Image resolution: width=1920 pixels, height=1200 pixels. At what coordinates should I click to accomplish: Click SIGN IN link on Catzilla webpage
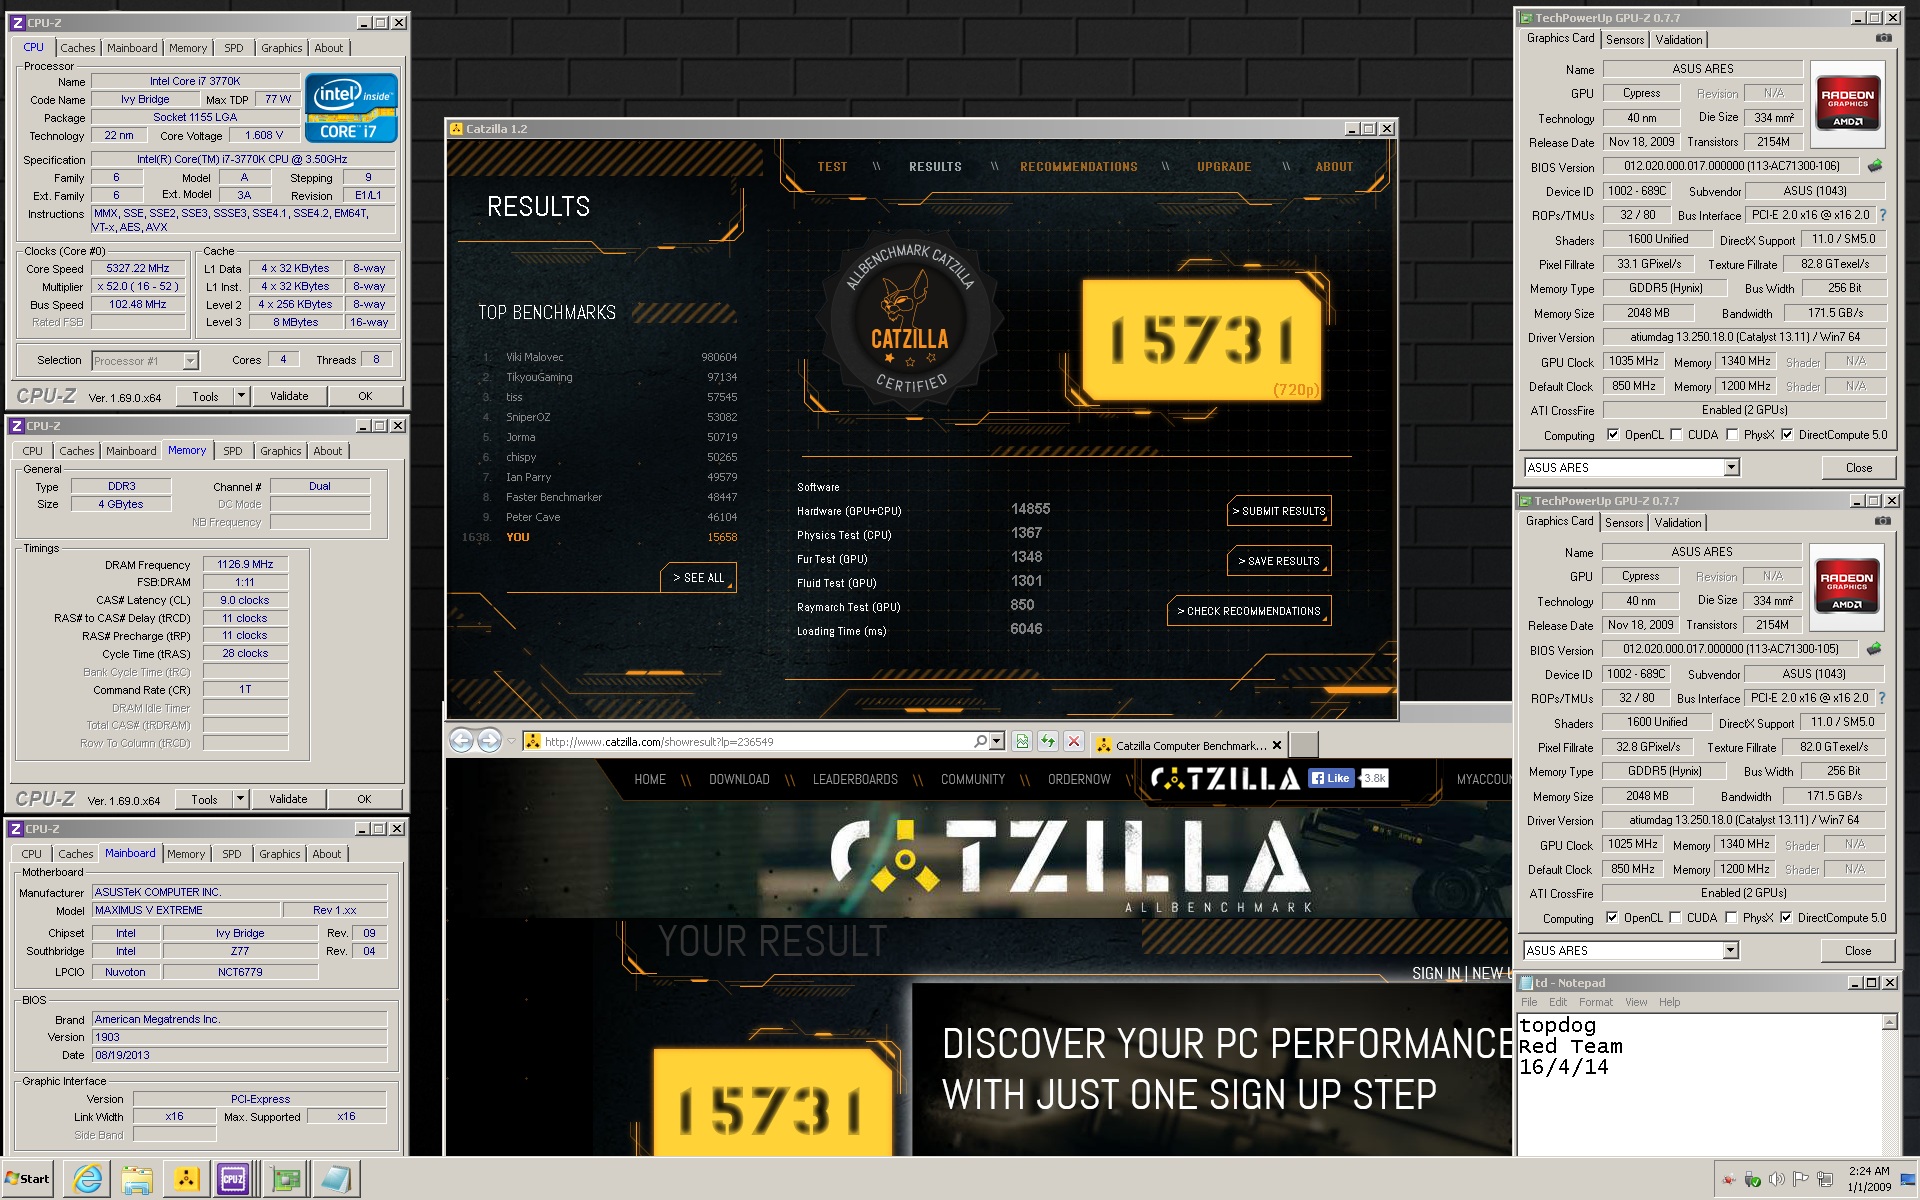[1435, 973]
